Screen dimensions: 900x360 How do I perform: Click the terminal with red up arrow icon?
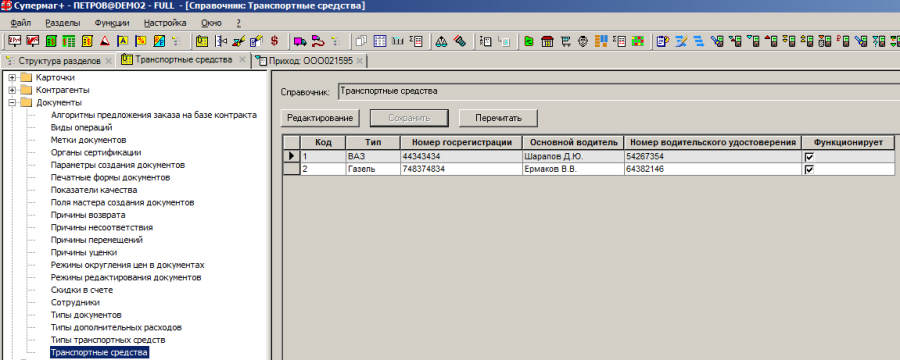point(771,41)
